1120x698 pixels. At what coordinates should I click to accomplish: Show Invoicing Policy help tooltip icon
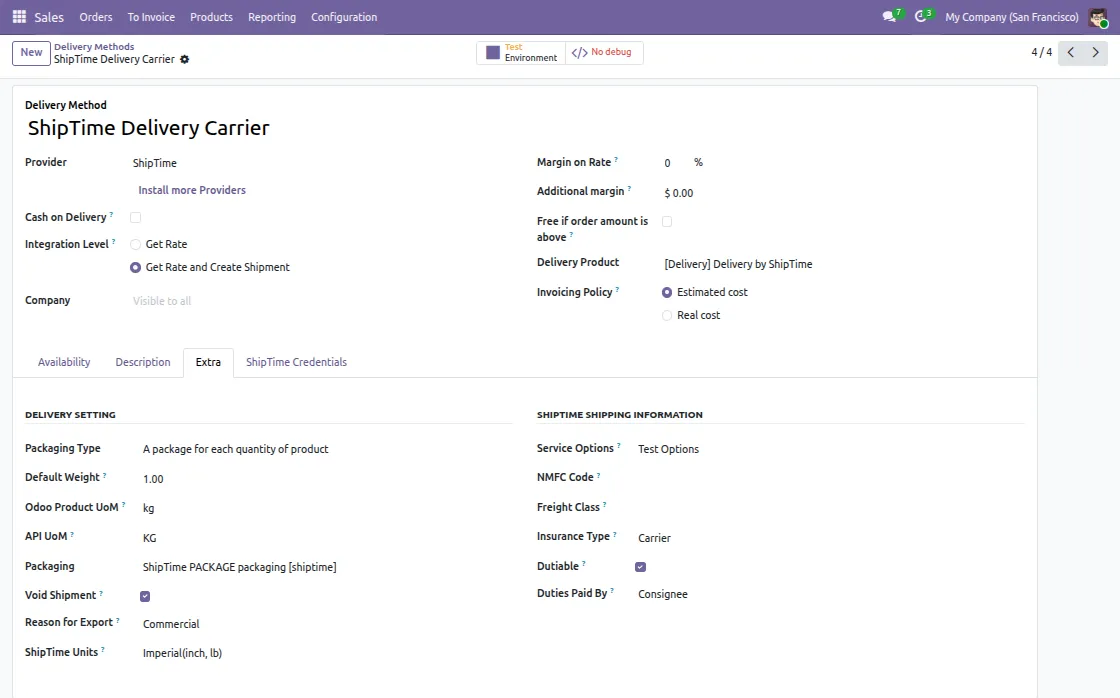click(617, 289)
